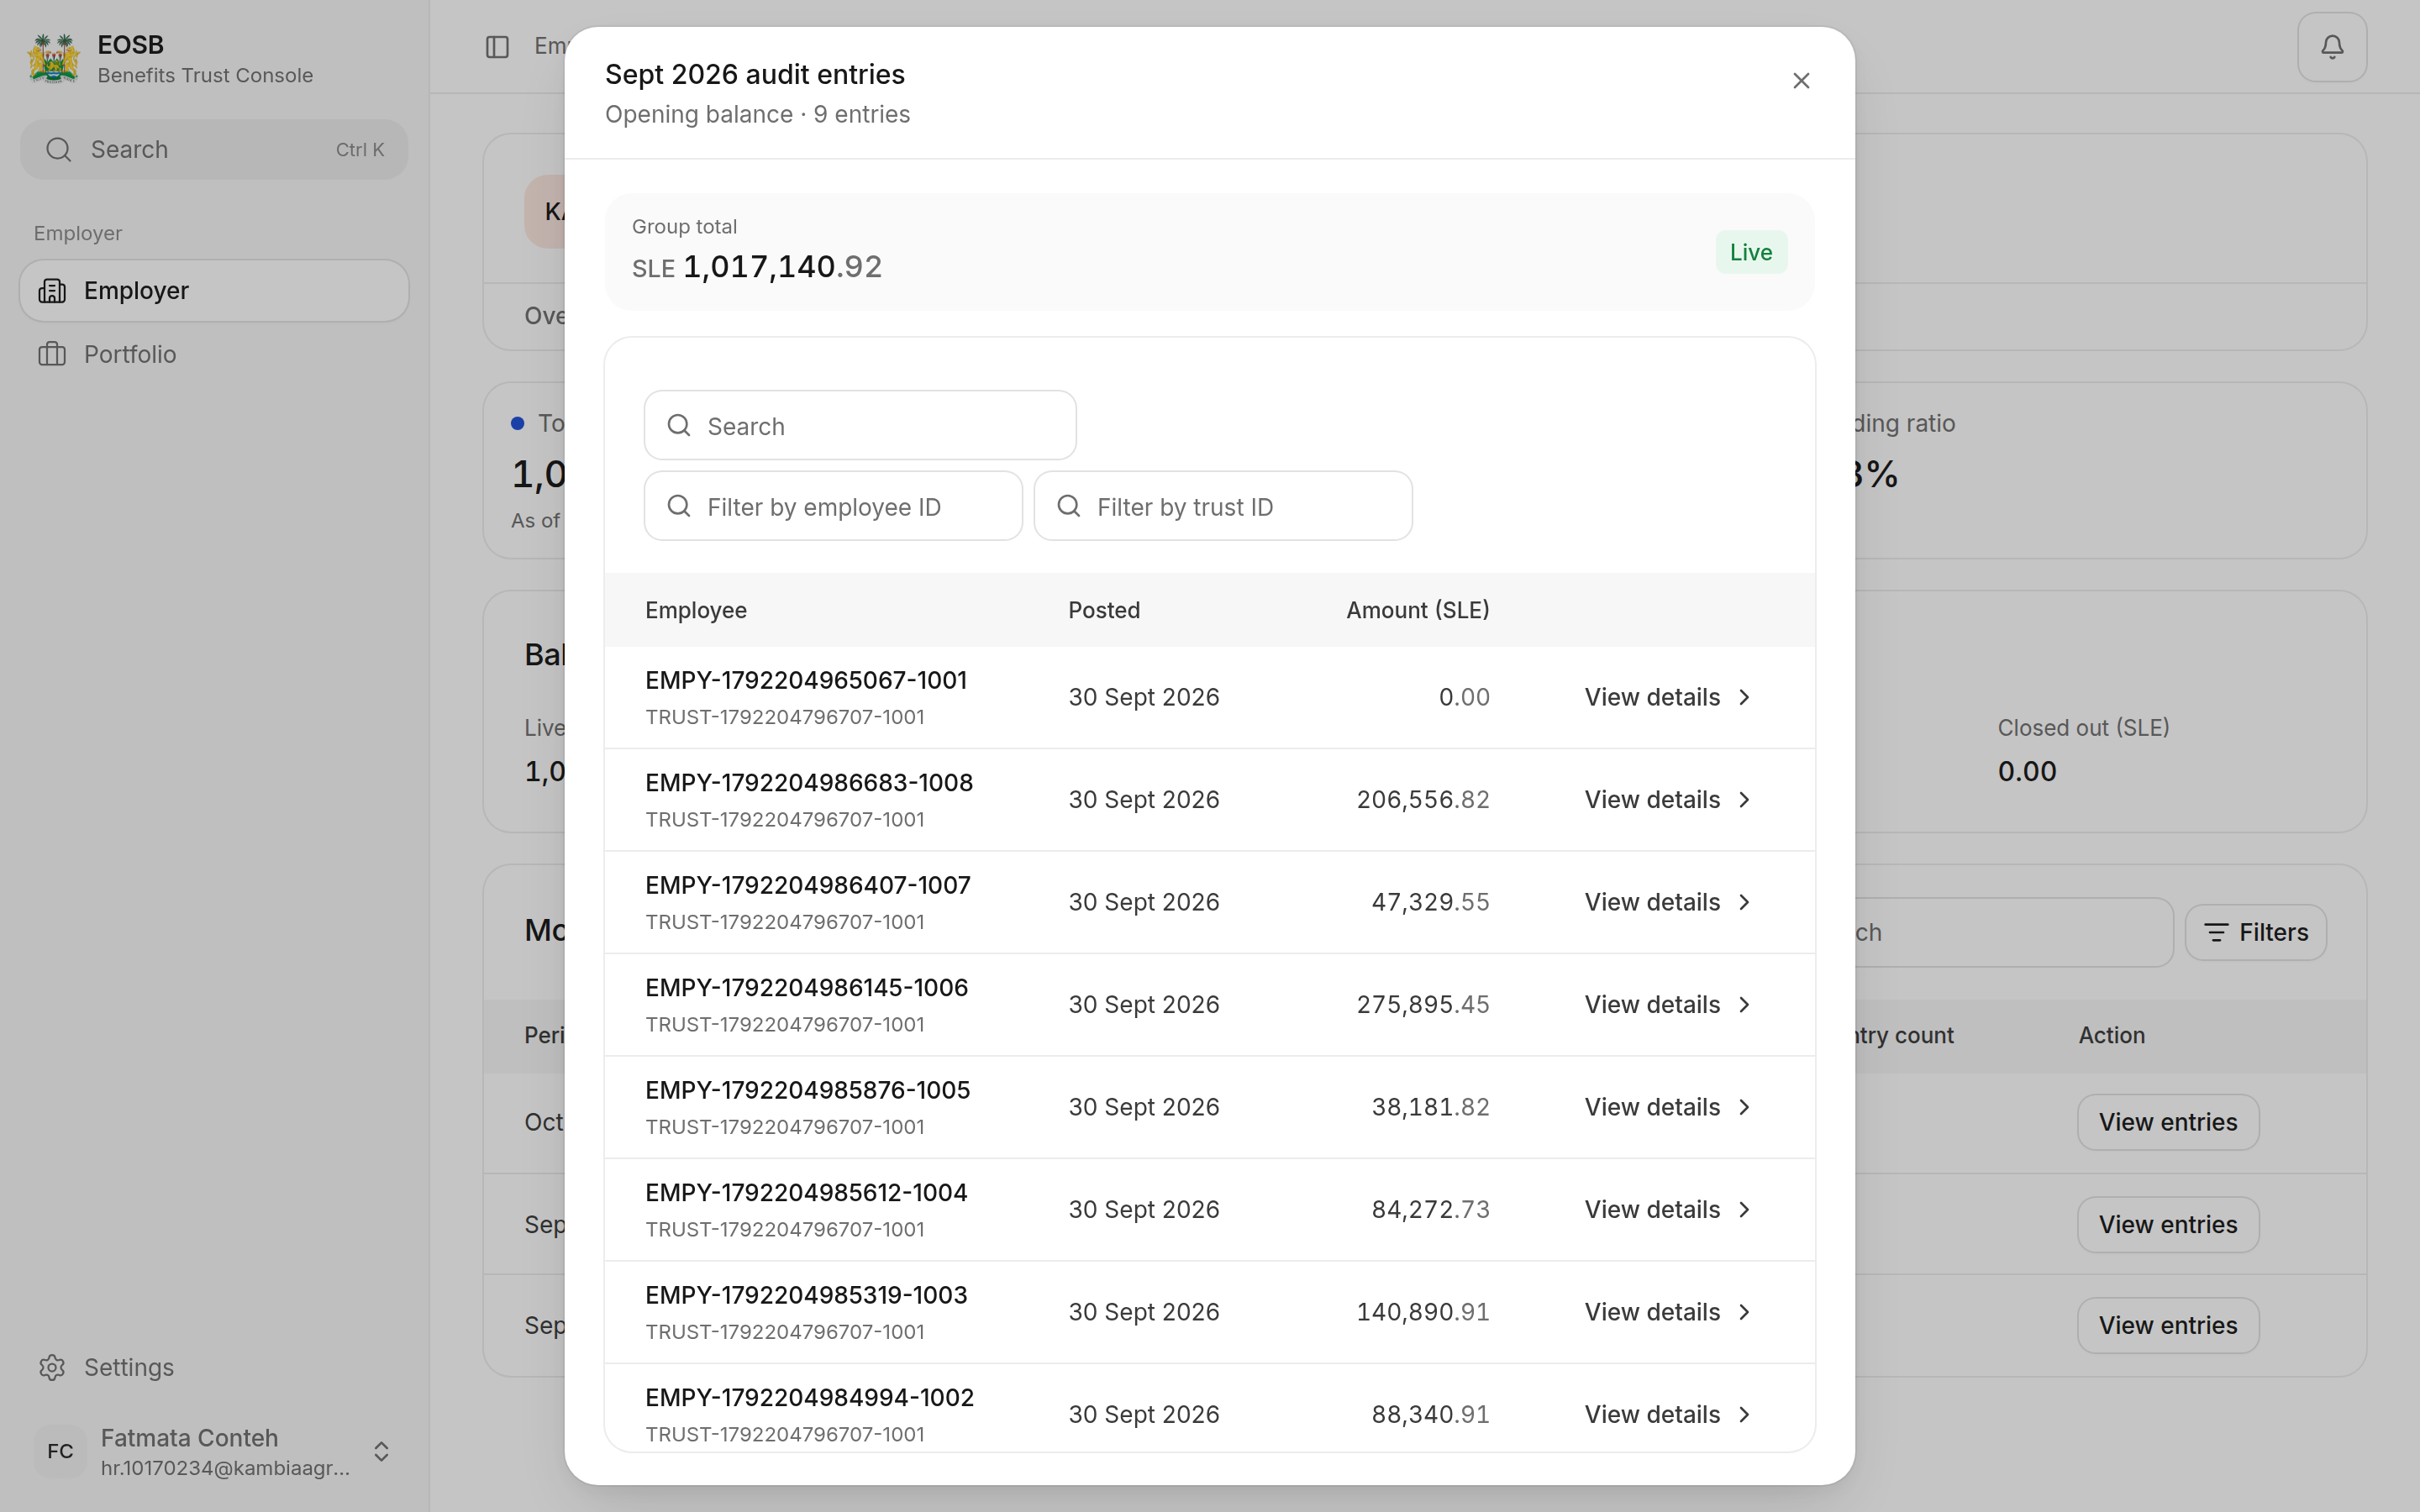Viewport: 2420px width, 1512px height.
Task: Click the Employee column header
Action: coord(696,610)
